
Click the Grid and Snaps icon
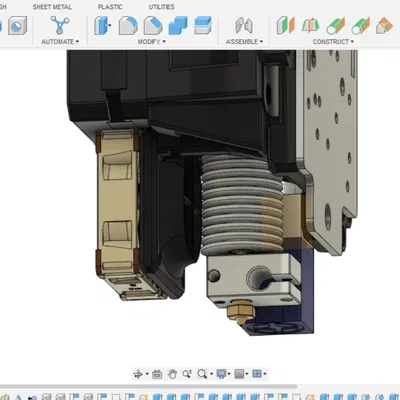coord(239,374)
